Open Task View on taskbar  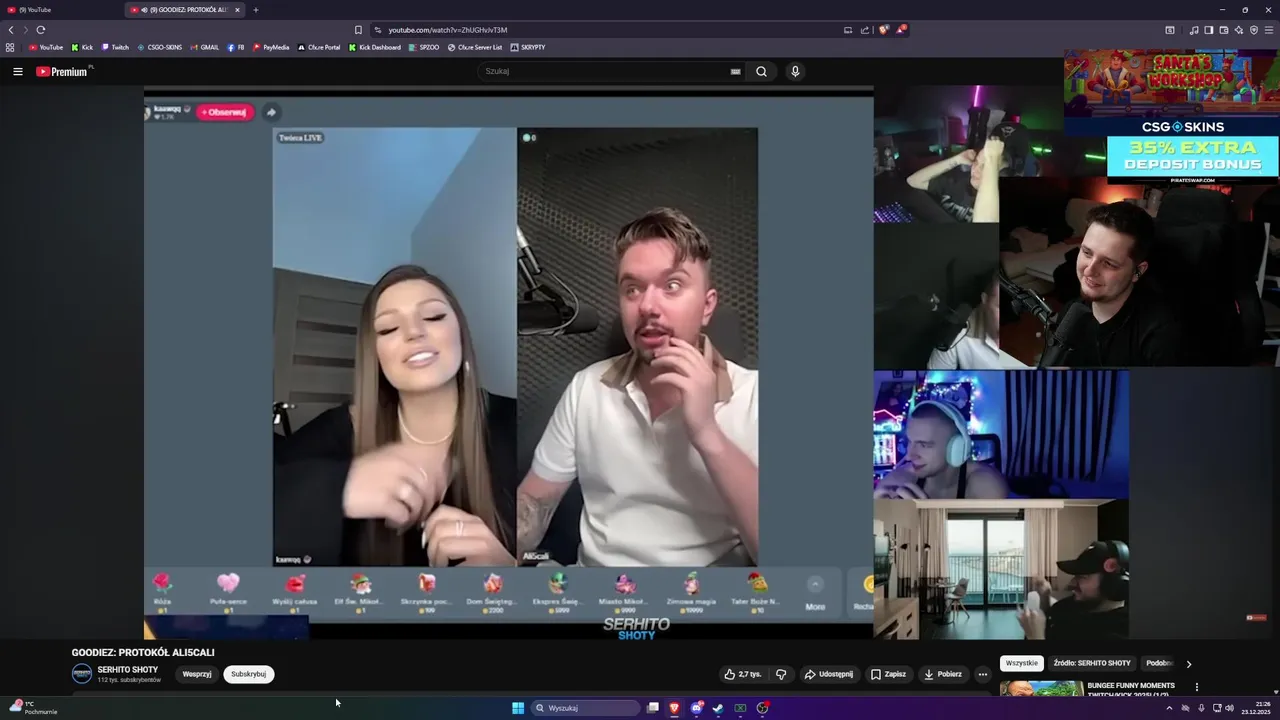(x=653, y=708)
